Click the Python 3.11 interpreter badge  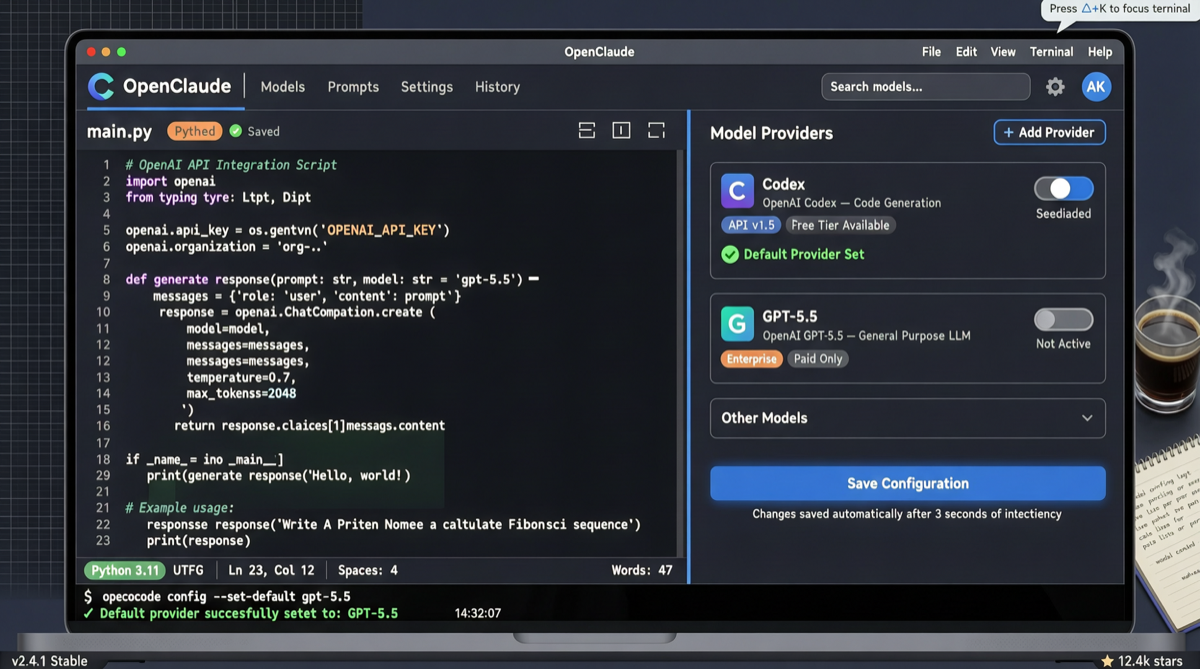coord(125,570)
